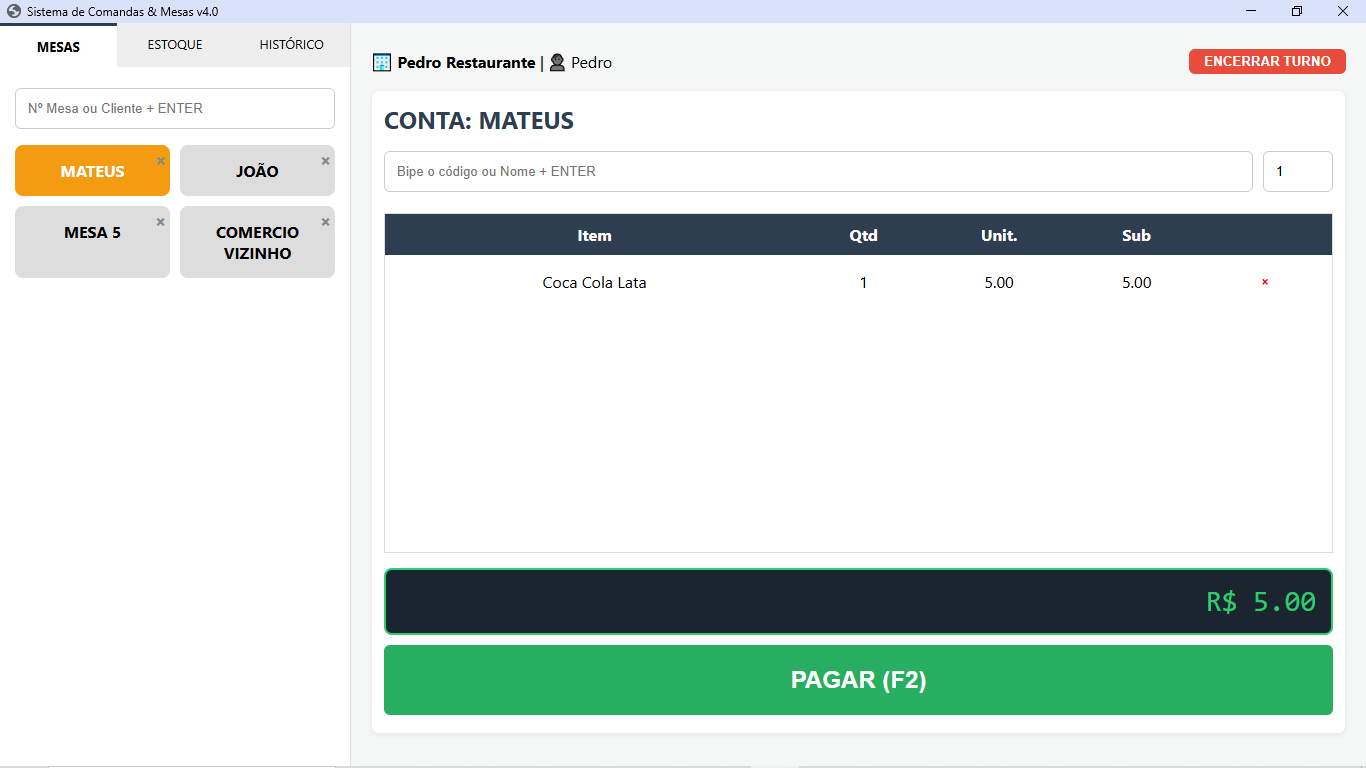This screenshot has width=1366, height=768.
Task: Focus the product code or name field
Action: pos(818,171)
